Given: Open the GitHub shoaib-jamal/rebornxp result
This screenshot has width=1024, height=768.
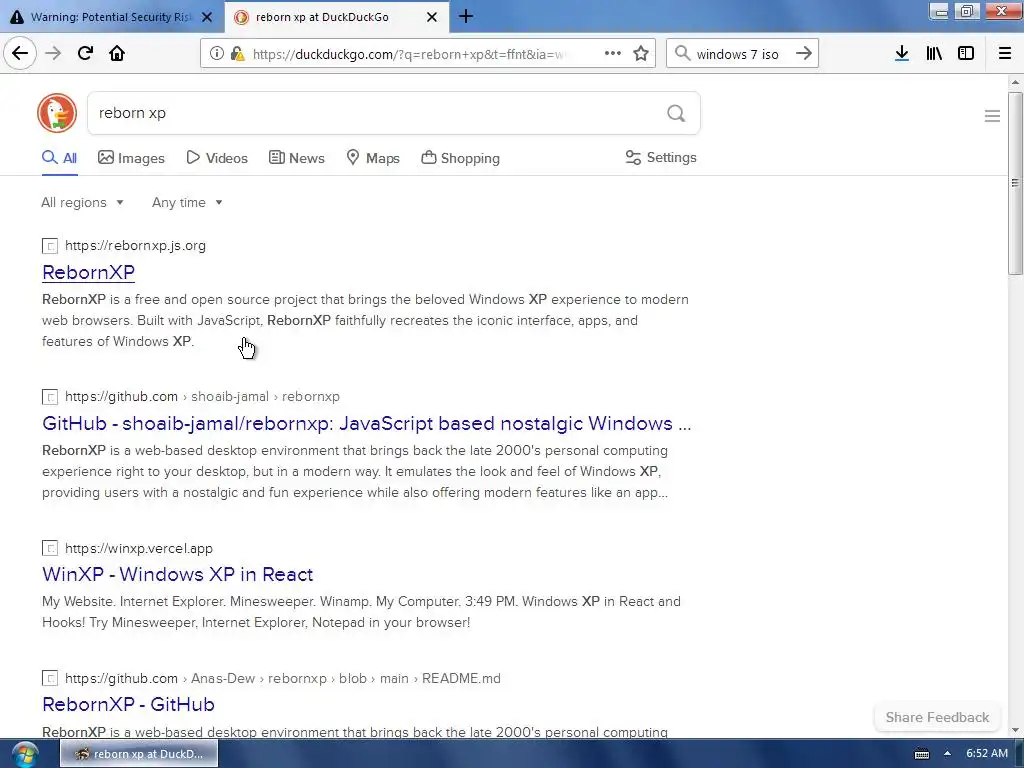Looking at the screenshot, I should coord(366,423).
